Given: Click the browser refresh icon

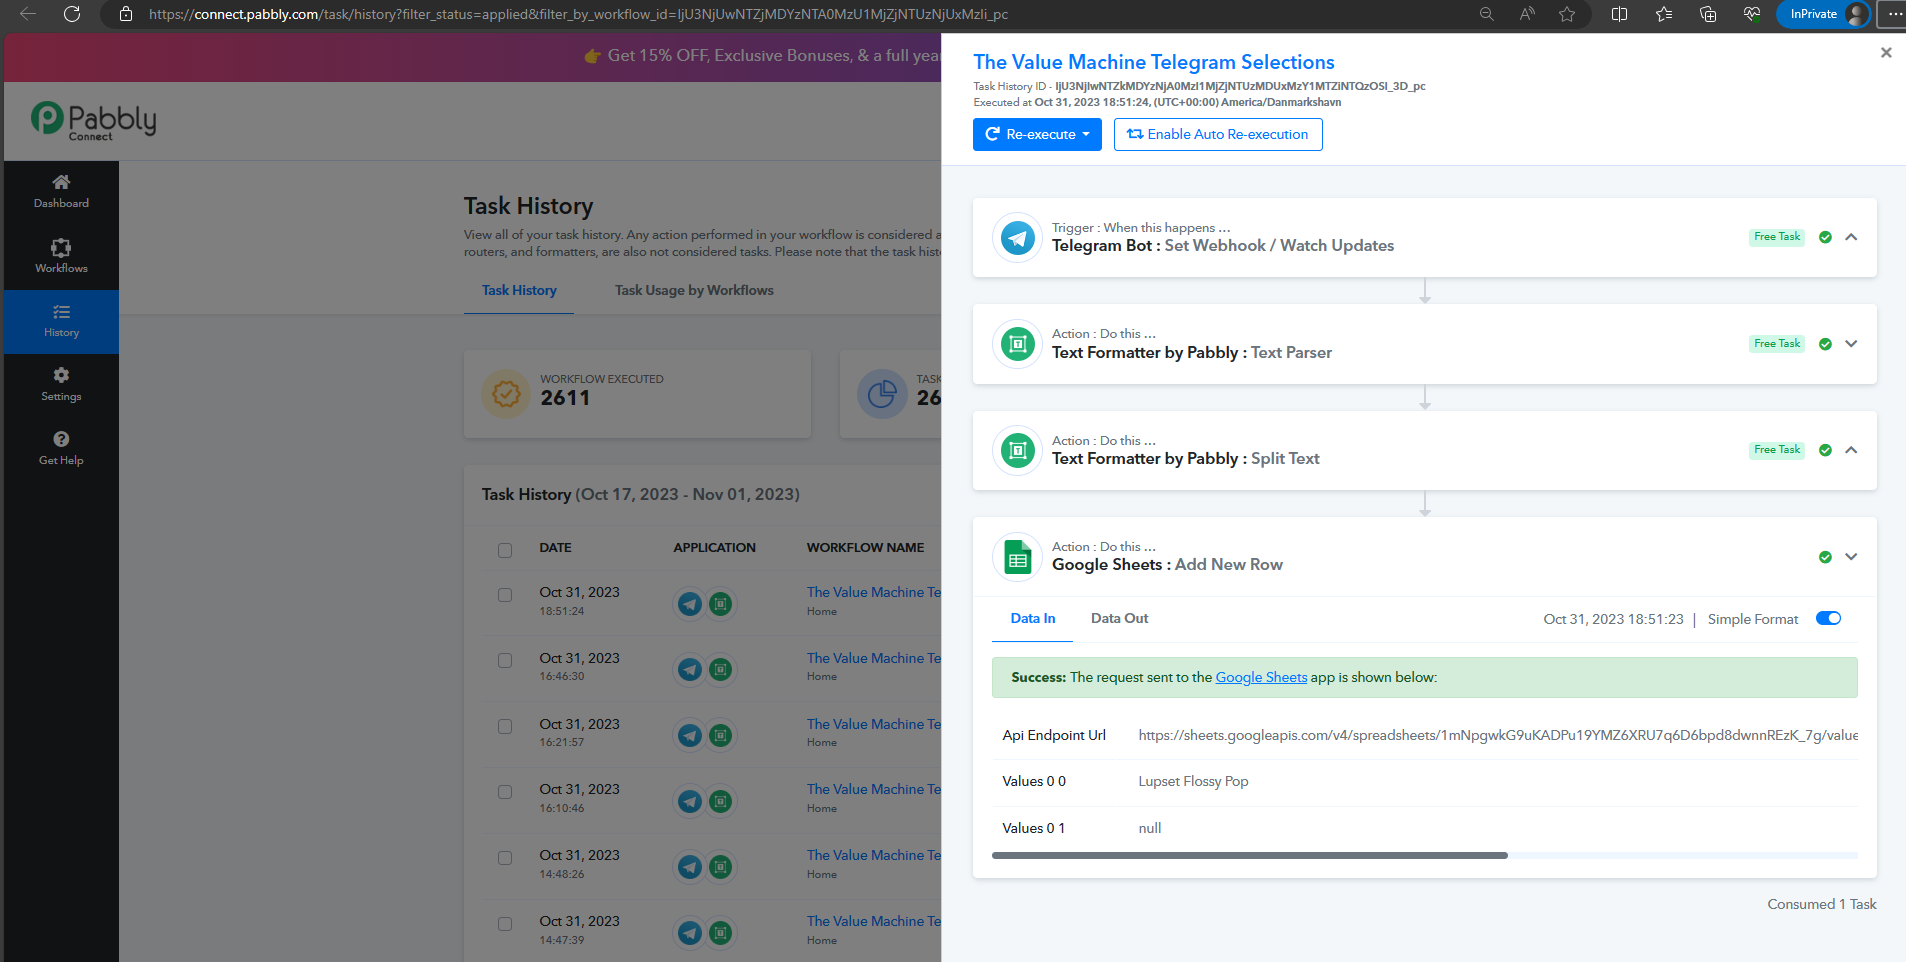Looking at the screenshot, I should pyautogui.click(x=72, y=14).
